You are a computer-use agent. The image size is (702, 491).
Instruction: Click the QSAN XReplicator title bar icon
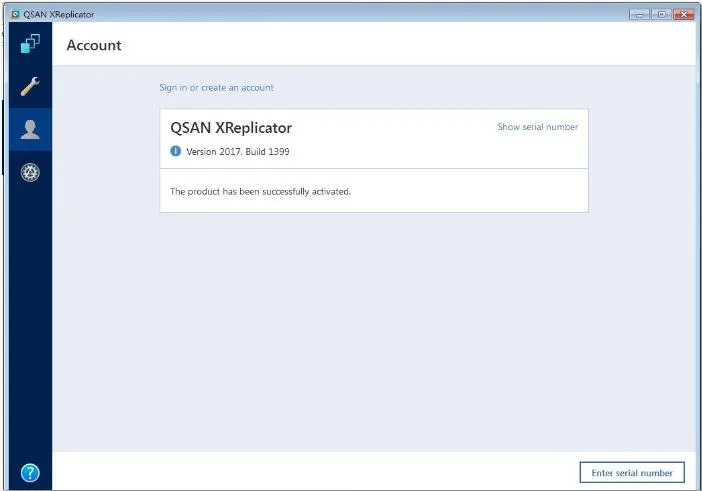point(16,14)
